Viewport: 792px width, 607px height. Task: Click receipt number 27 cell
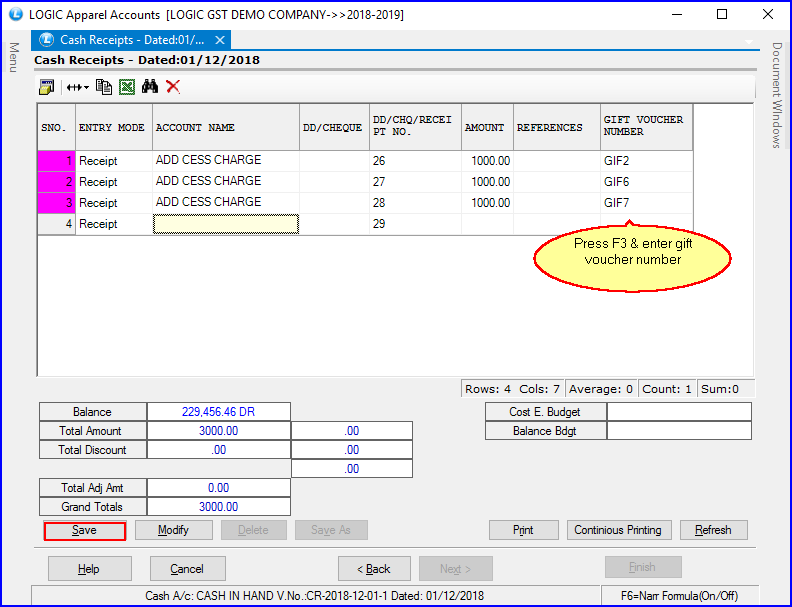point(415,182)
